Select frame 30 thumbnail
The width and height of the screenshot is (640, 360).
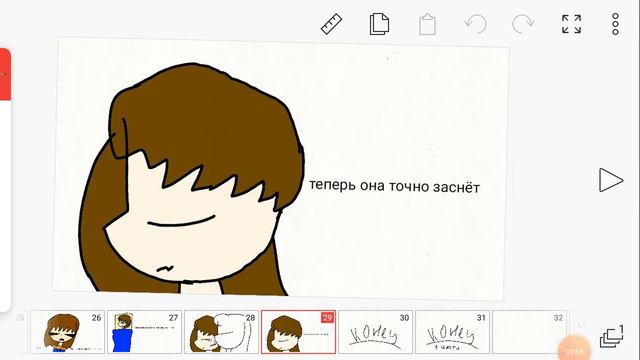(x=376, y=332)
